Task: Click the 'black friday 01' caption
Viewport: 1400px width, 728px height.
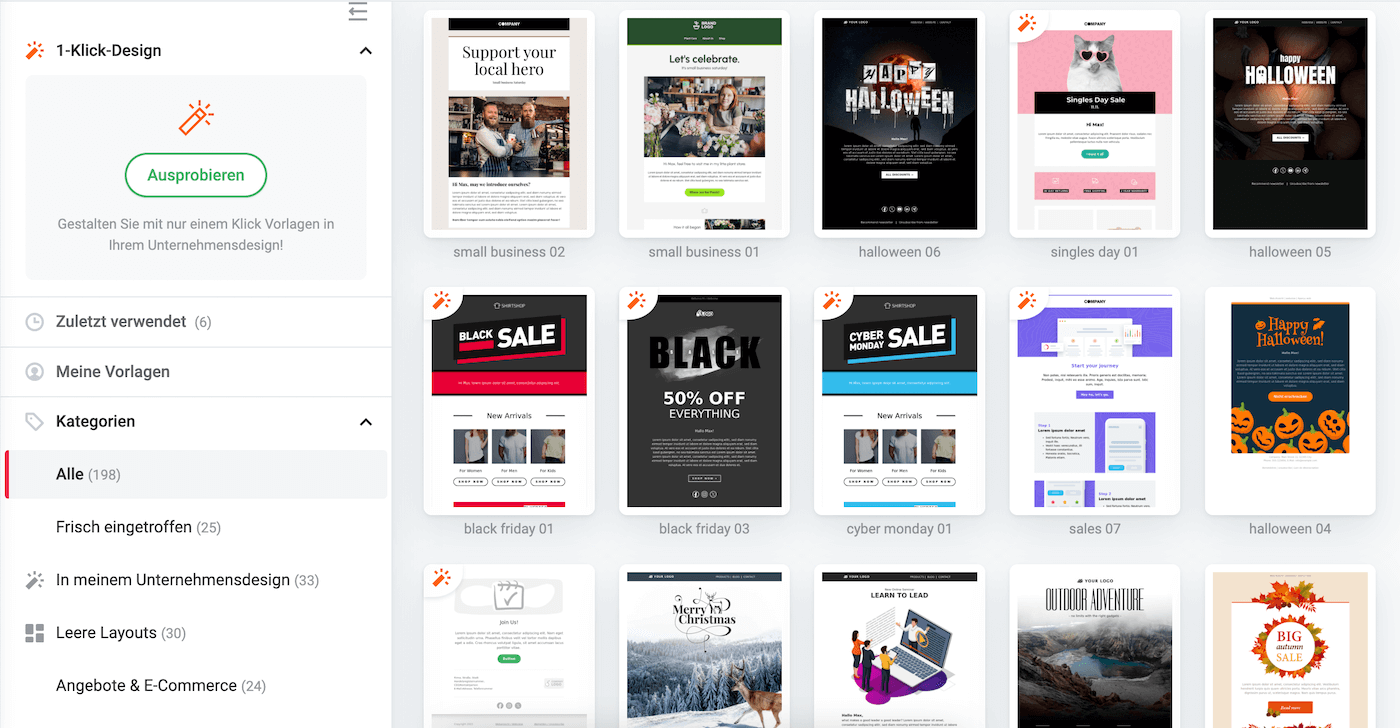Action: (509, 529)
